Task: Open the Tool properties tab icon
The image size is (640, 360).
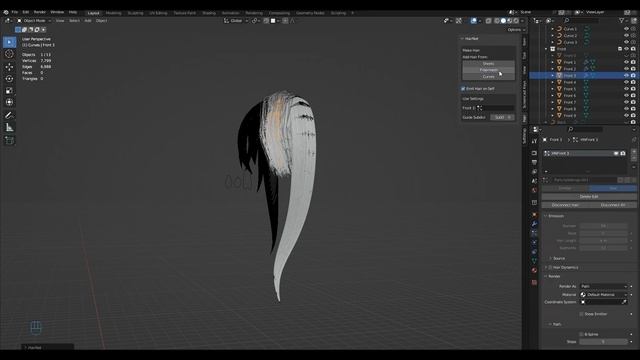Action: [534, 141]
